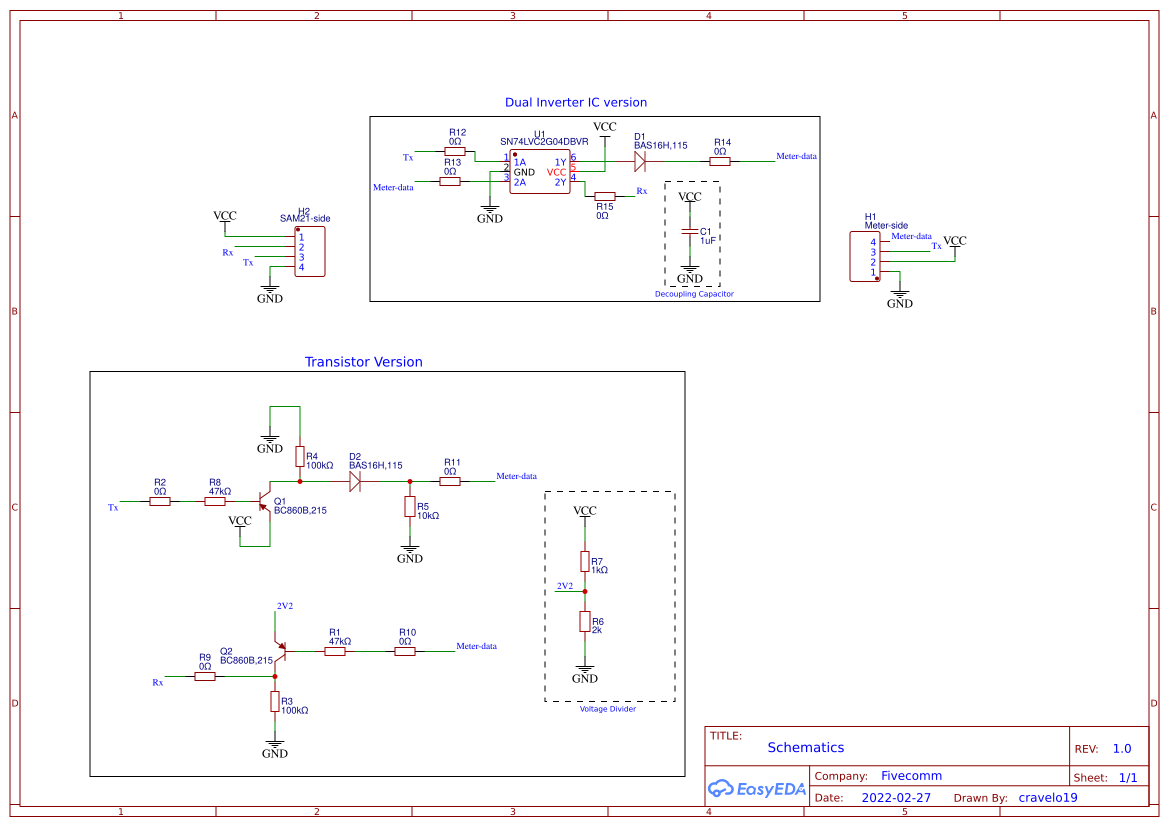The image size is (1169, 827).
Task: Click diode D2 in the transistor version
Action: [354, 480]
